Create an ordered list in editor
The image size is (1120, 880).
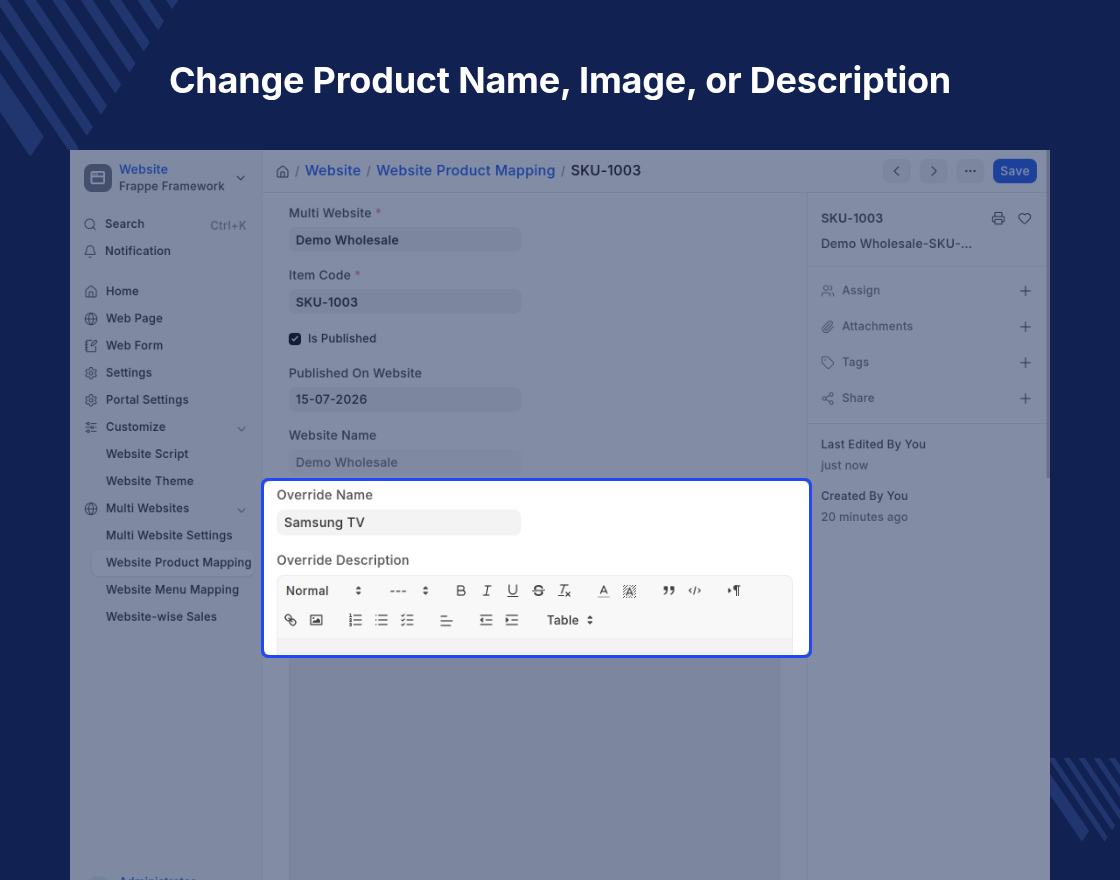tap(355, 620)
